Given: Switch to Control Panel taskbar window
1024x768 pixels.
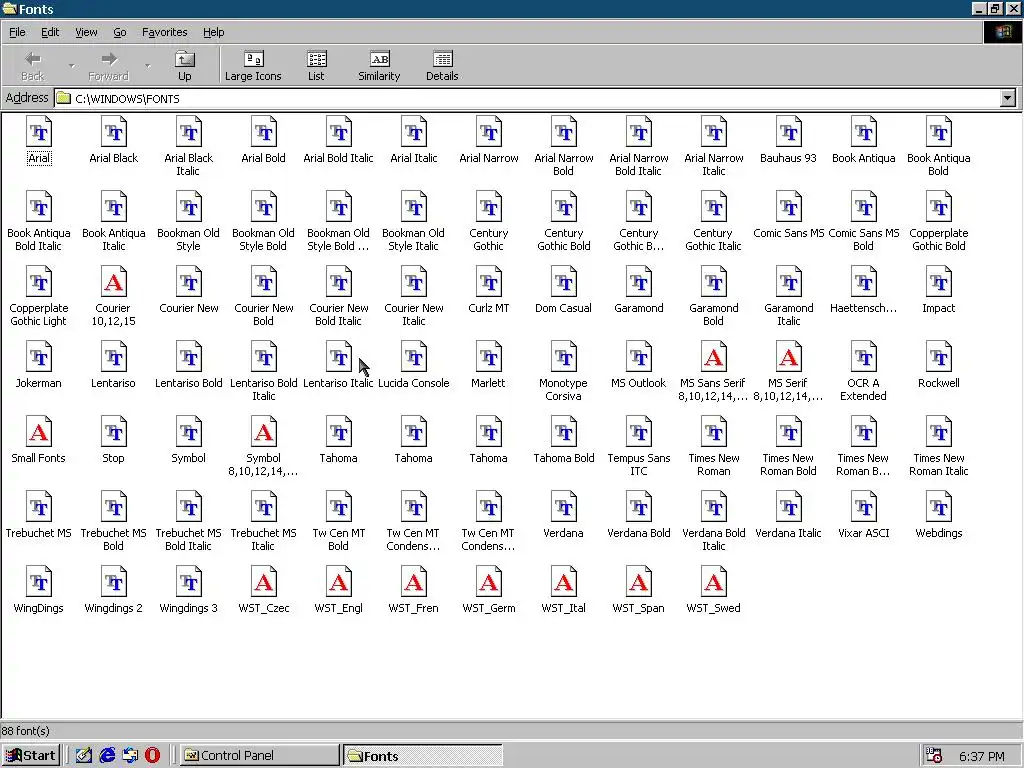Looking at the screenshot, I should [259, 755].
